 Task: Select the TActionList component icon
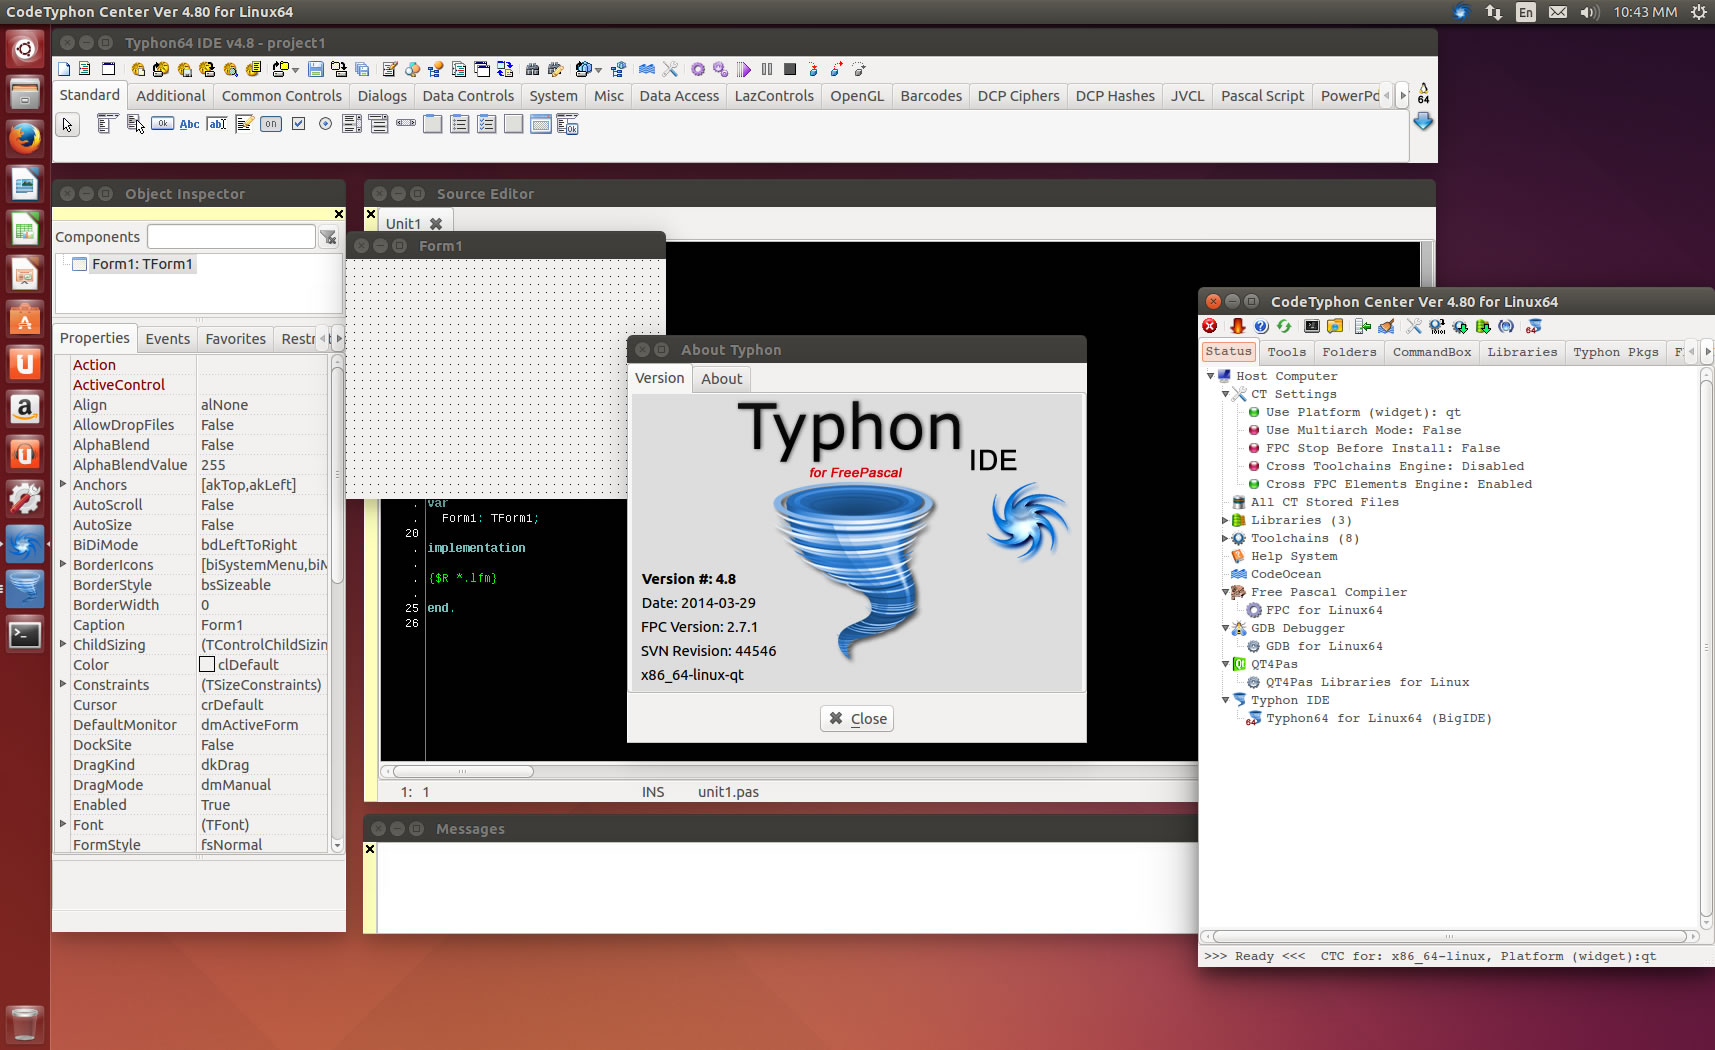pos(567,124)
